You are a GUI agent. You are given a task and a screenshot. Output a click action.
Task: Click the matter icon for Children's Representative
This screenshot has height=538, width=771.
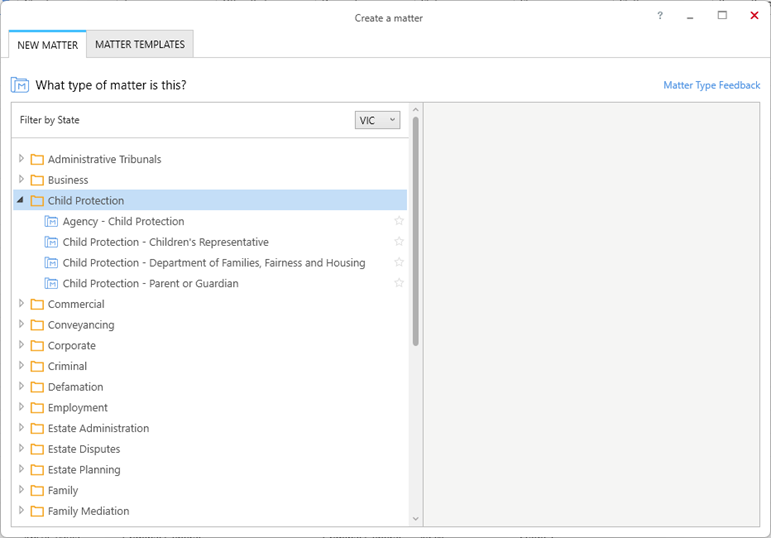[52, 242]
